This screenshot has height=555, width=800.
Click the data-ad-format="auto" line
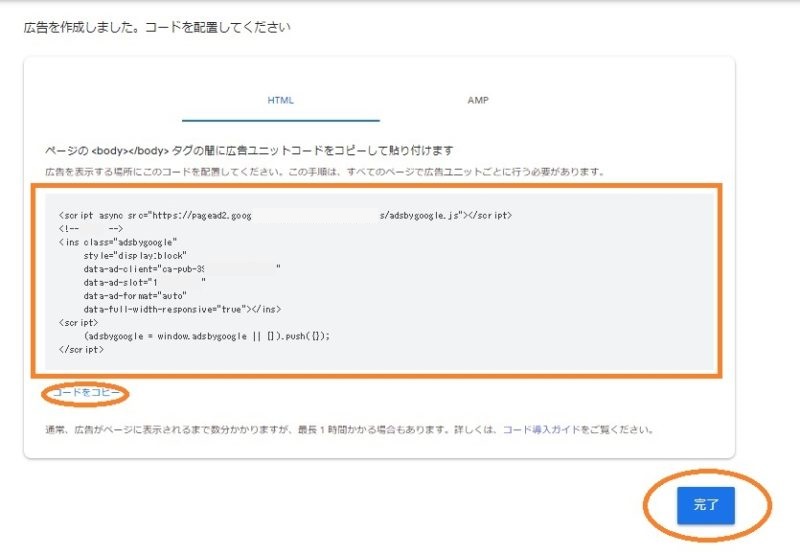tap(135, 296)
